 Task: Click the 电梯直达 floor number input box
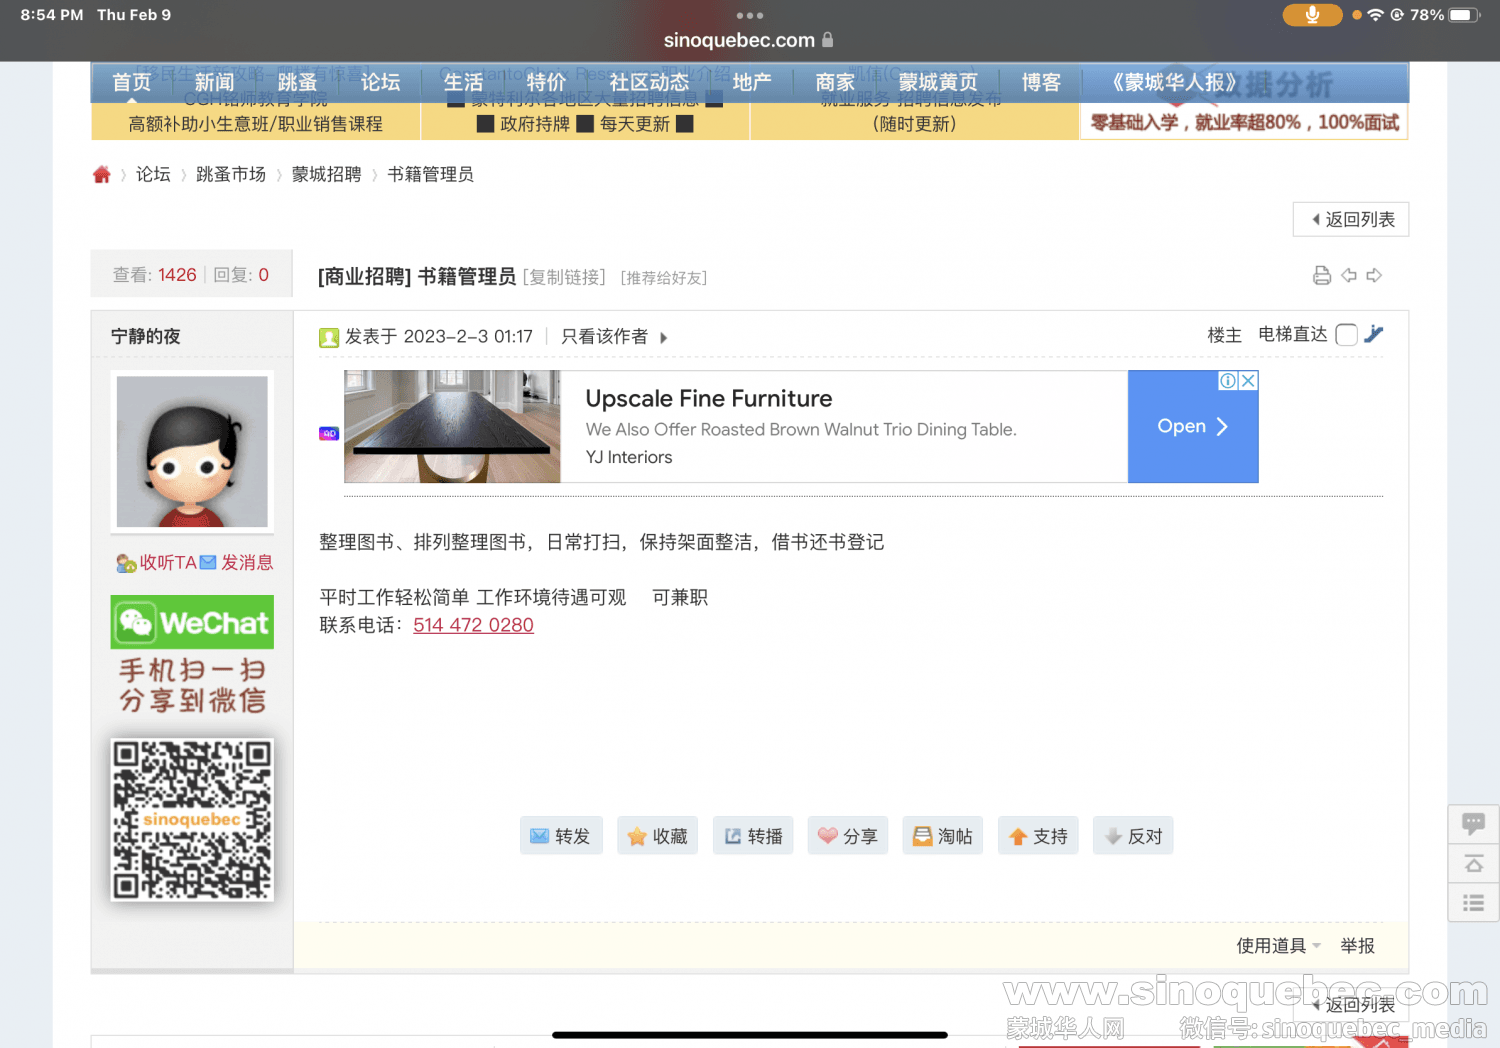pyautogui.click(x=1346, y=335)
